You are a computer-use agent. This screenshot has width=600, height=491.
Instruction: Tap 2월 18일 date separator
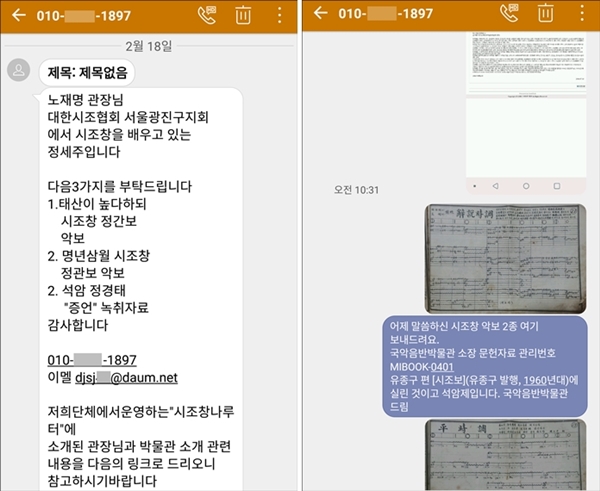point(148,46)
